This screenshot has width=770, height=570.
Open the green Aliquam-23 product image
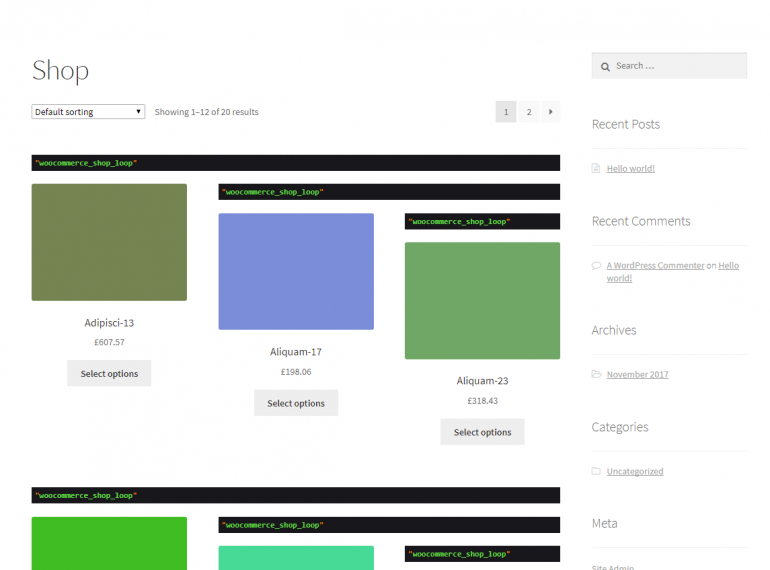482,300
